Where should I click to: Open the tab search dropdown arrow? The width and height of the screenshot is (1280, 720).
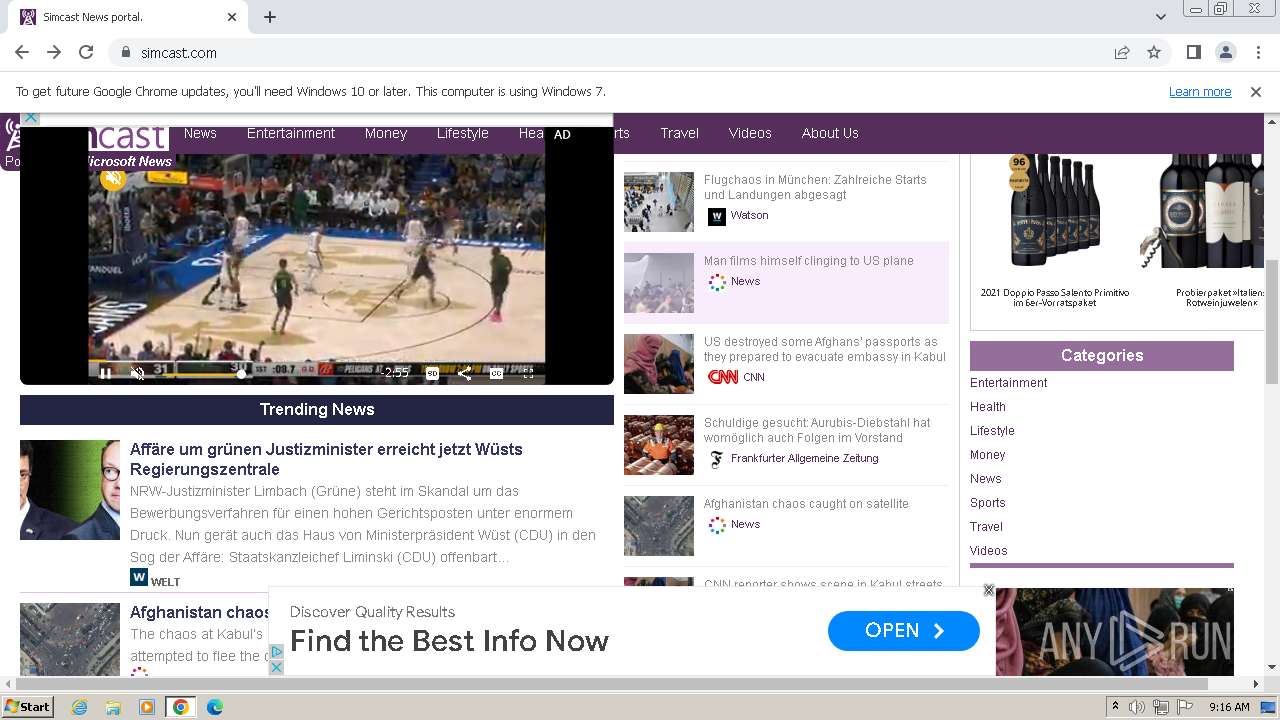click(x=1161, y=17)
